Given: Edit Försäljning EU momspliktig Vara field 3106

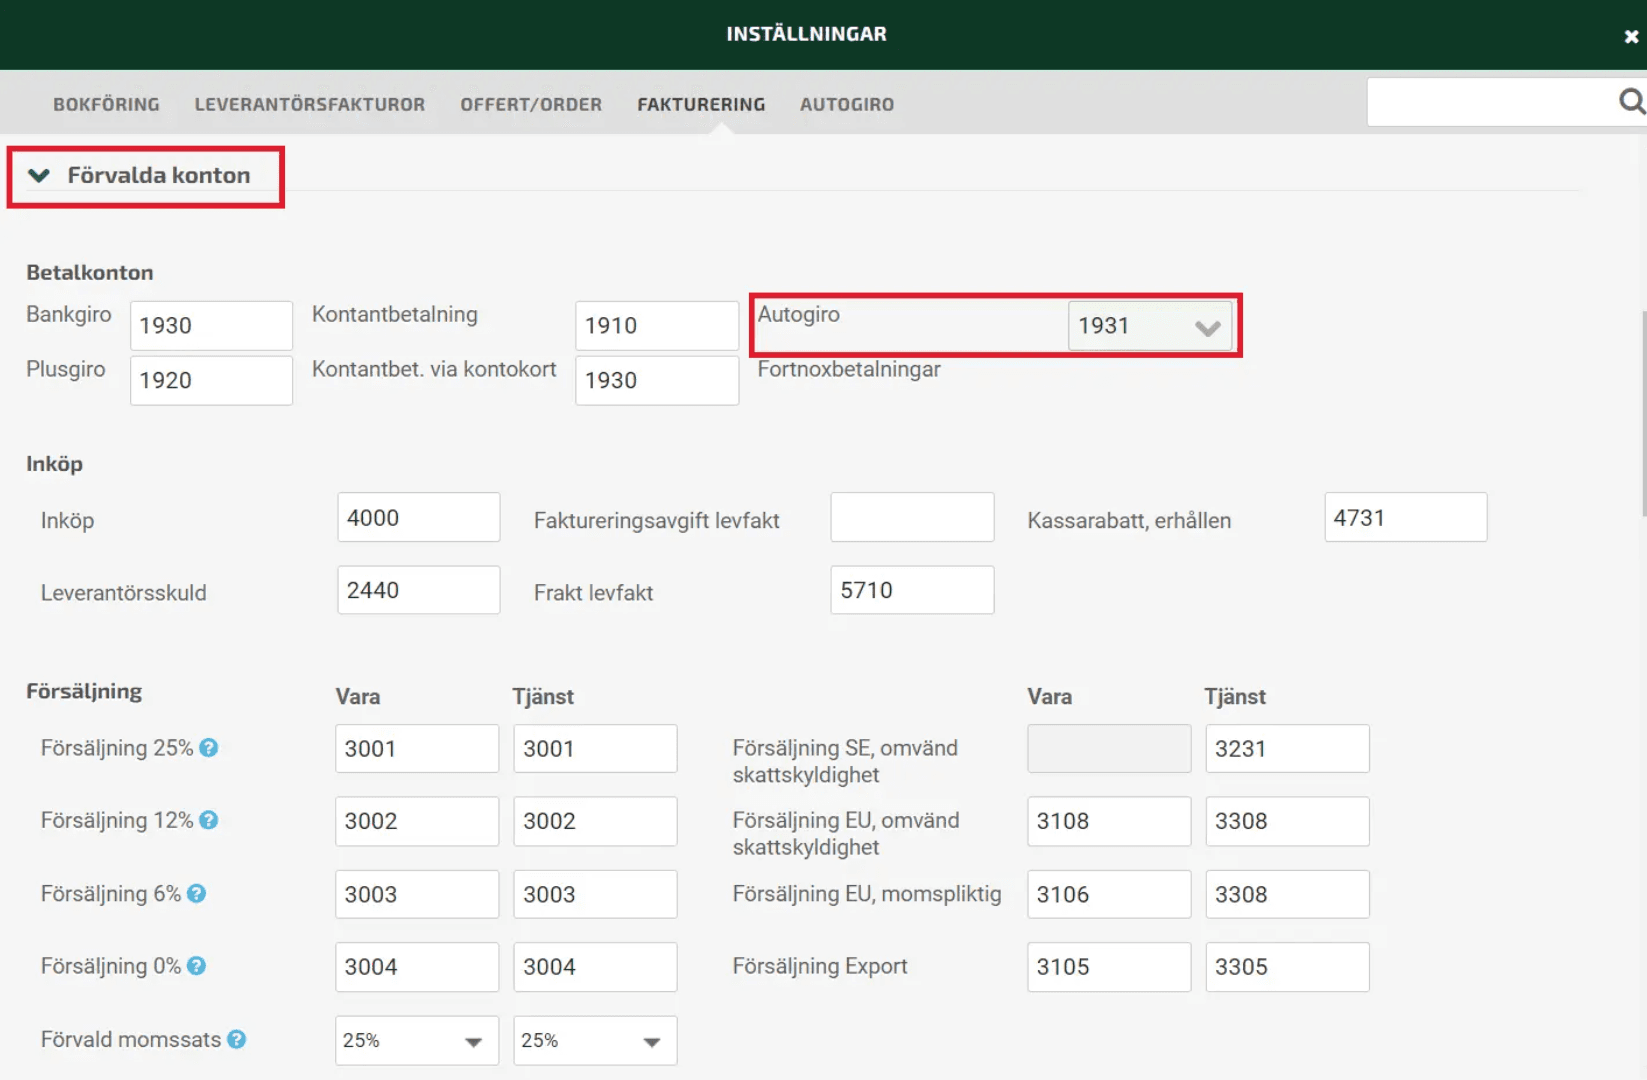Looking at the screenshot, I should 1109,894.
